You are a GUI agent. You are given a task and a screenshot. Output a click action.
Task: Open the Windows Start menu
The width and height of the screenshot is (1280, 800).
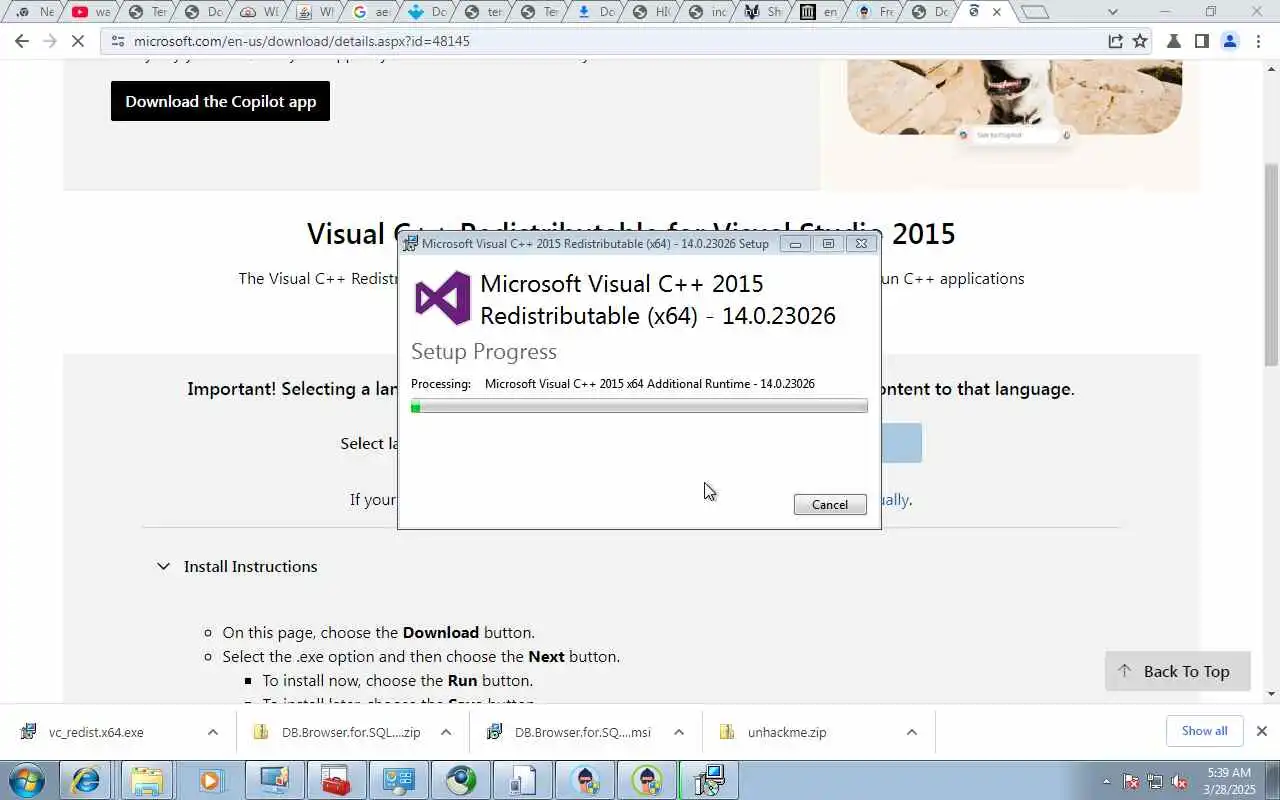tap(26, 780)
